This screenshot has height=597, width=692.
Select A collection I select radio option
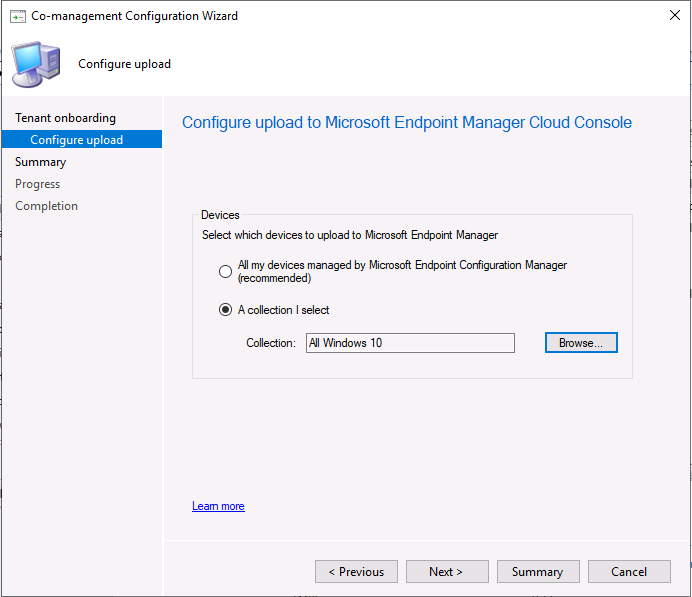(225, 310)
